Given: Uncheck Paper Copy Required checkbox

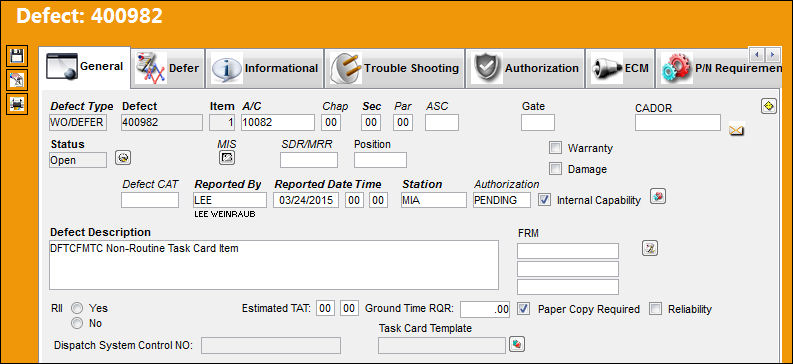Looking at the screenshot, I should [x=524, y=309].
